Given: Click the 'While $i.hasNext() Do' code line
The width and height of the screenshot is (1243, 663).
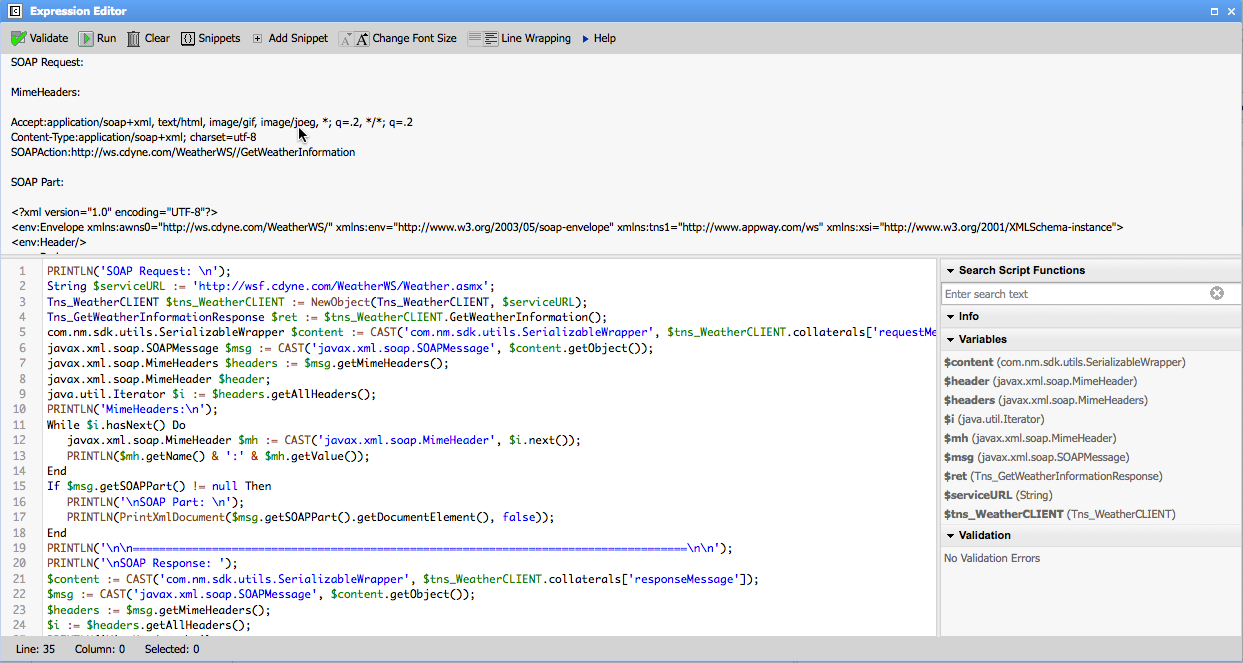Looking at the screenshot, I should [116, 425].
